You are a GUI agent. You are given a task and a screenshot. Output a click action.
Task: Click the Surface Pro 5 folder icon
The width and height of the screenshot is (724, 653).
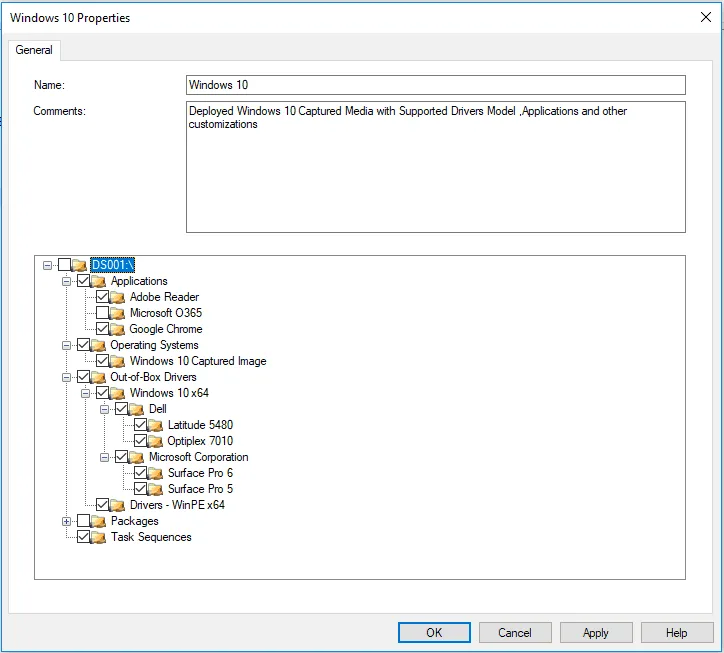[155, 489]
